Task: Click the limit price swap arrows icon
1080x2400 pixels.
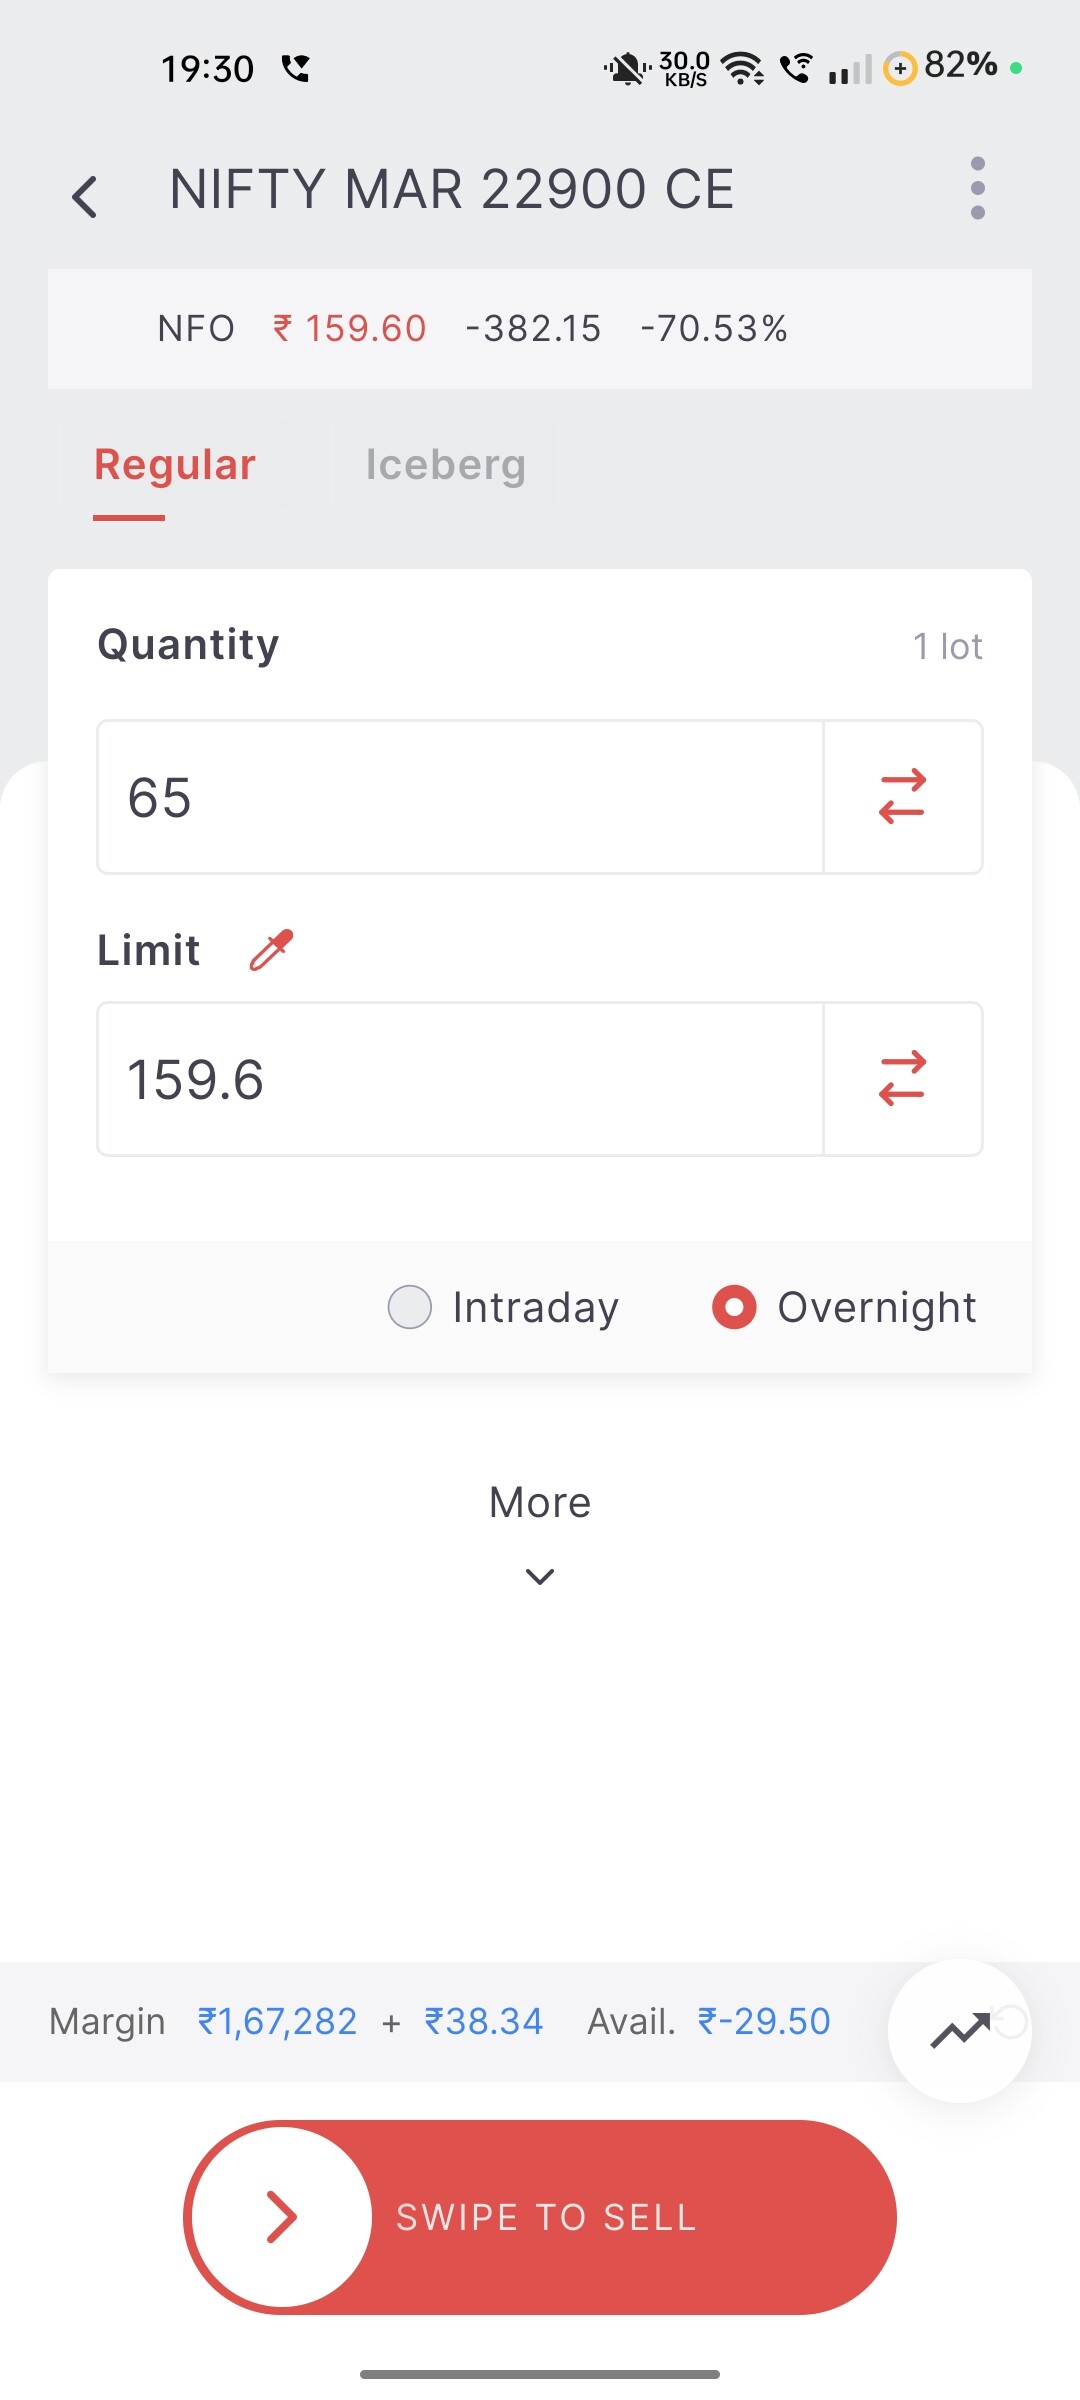Action: coord(902,1079)
